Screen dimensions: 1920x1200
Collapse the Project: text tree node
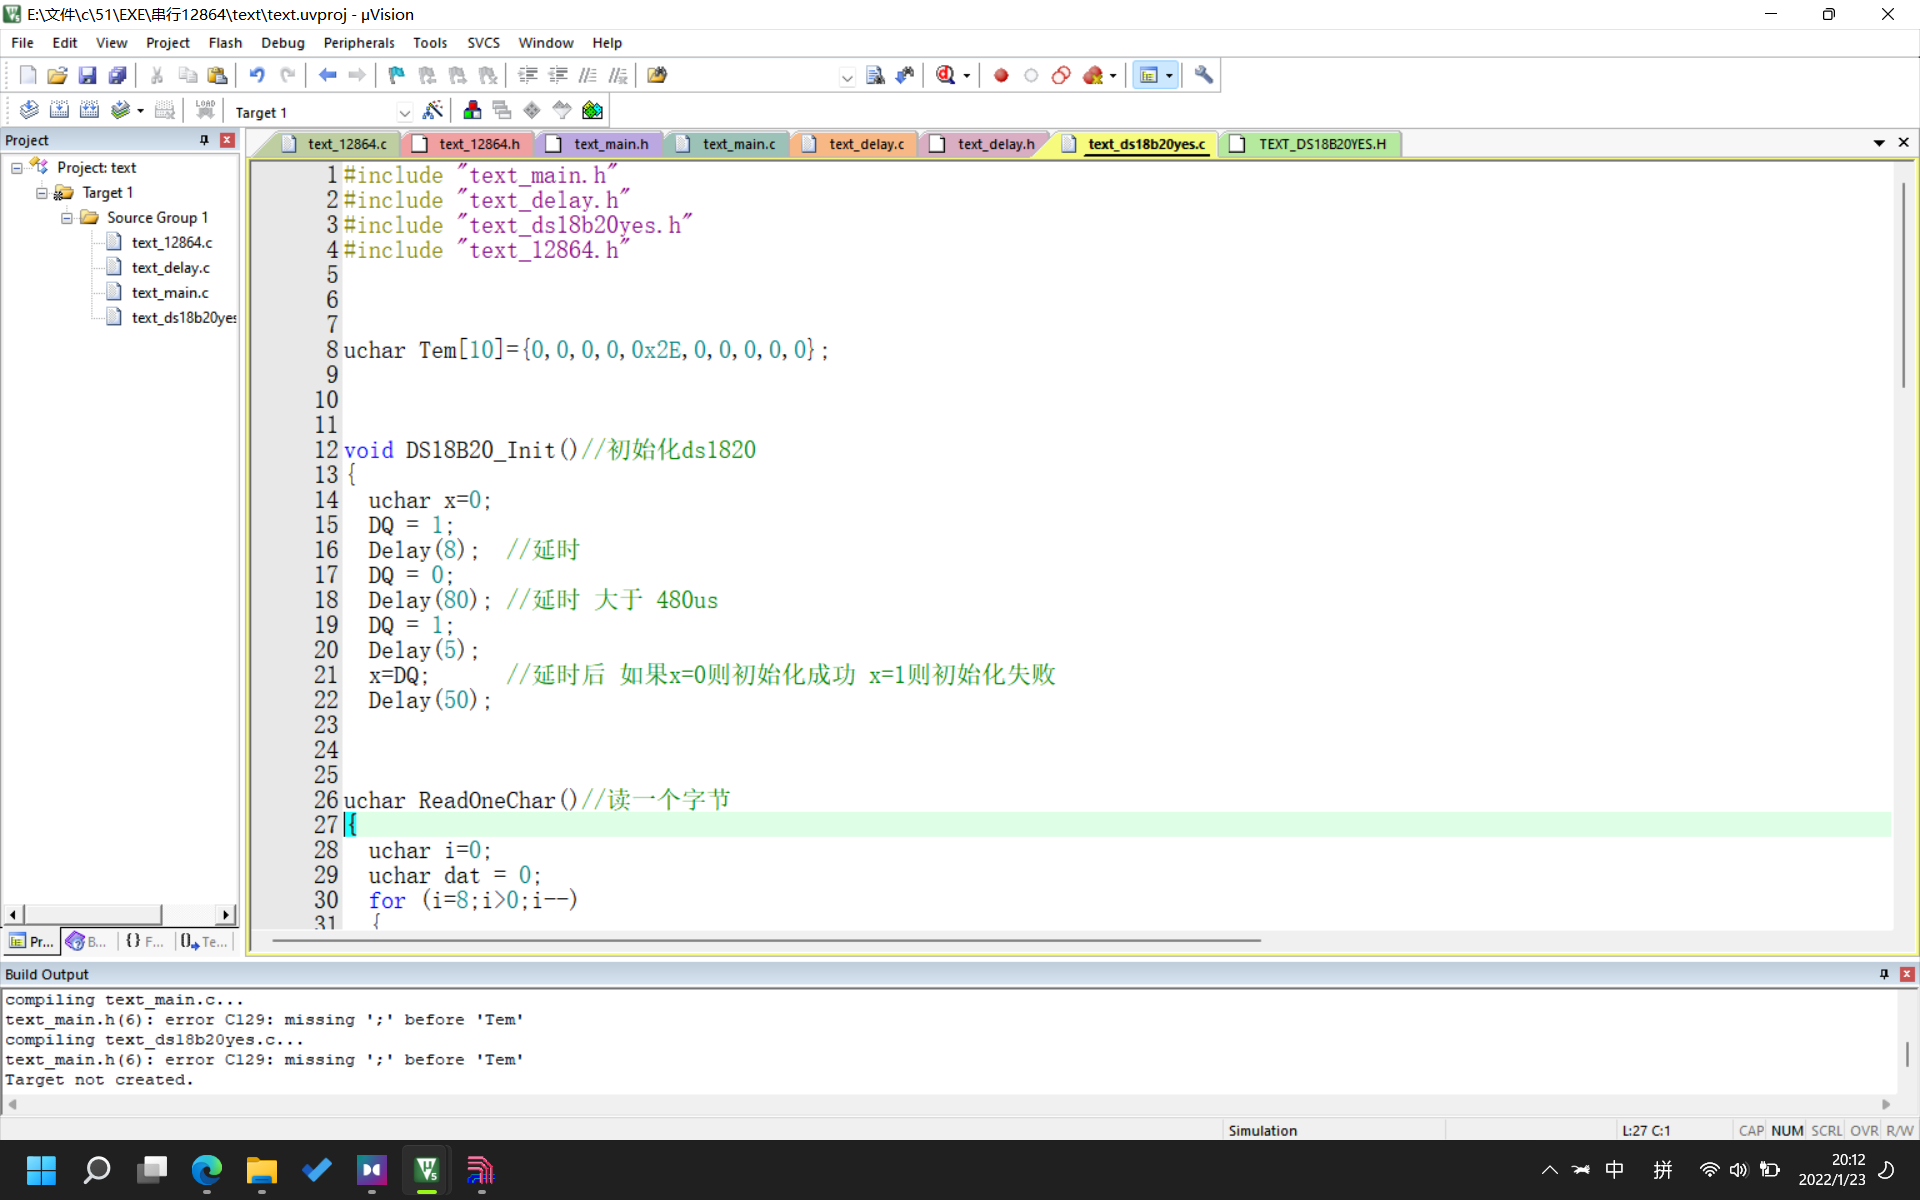pos(17,168)
